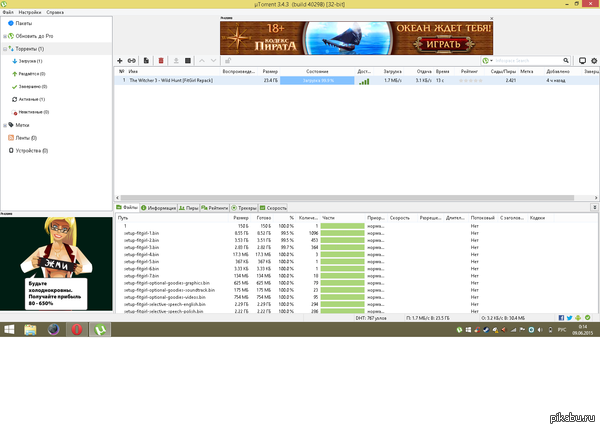Click the uTorrent icon in system tray
Screen dimensions: 600x429
tap(459, 329)
